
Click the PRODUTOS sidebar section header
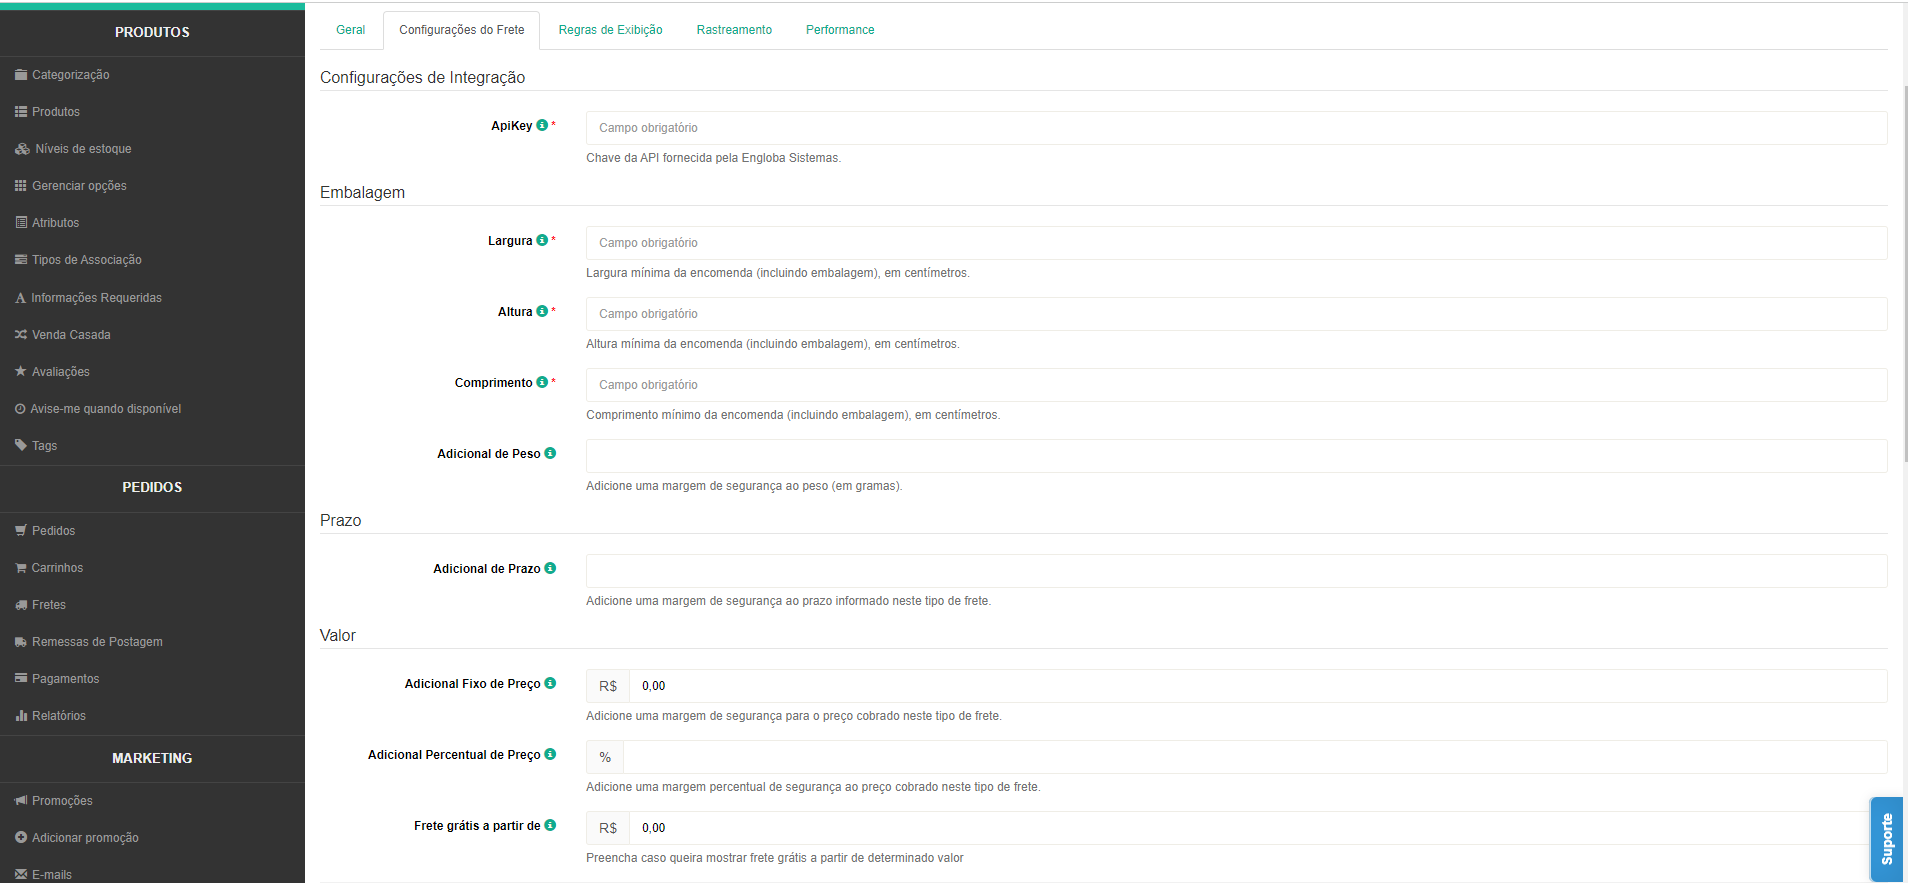click(152, 32)
